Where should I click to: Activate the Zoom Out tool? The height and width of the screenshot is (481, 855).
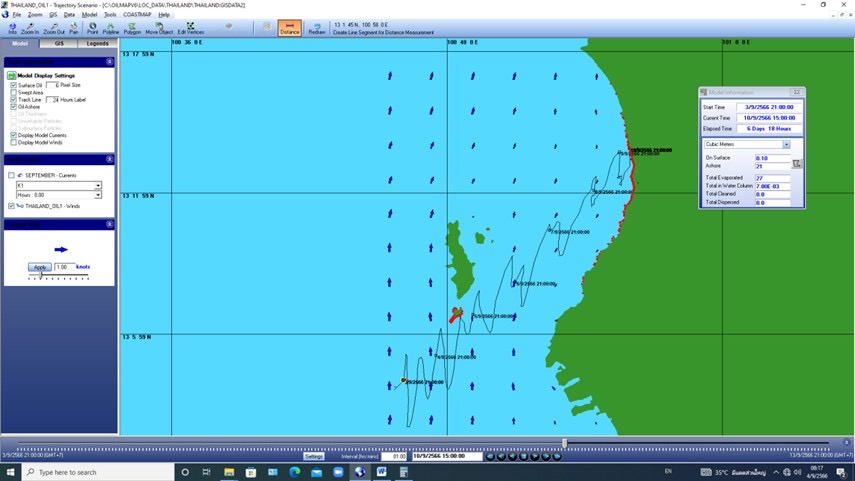[54, 27]
